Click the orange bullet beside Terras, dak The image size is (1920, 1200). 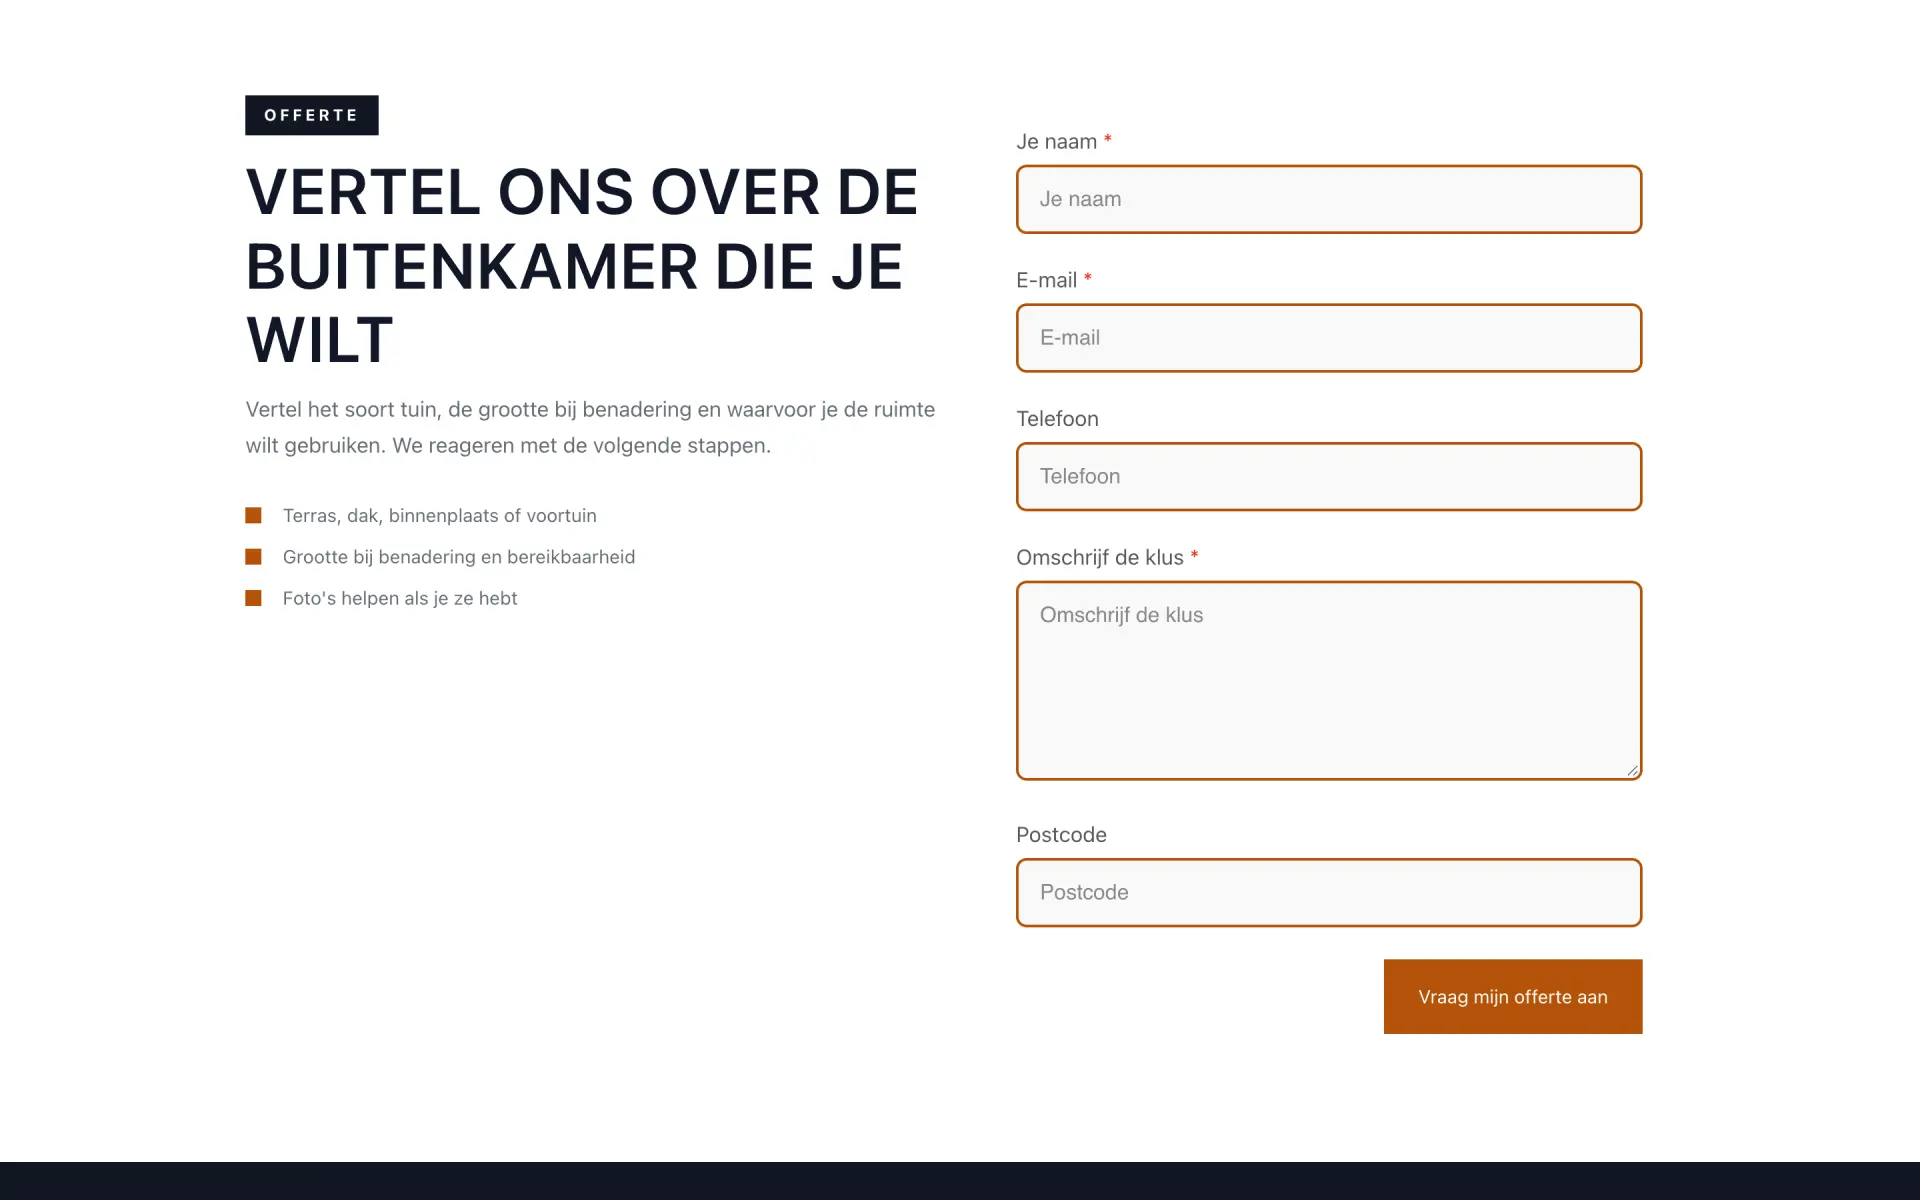point(254,516)
